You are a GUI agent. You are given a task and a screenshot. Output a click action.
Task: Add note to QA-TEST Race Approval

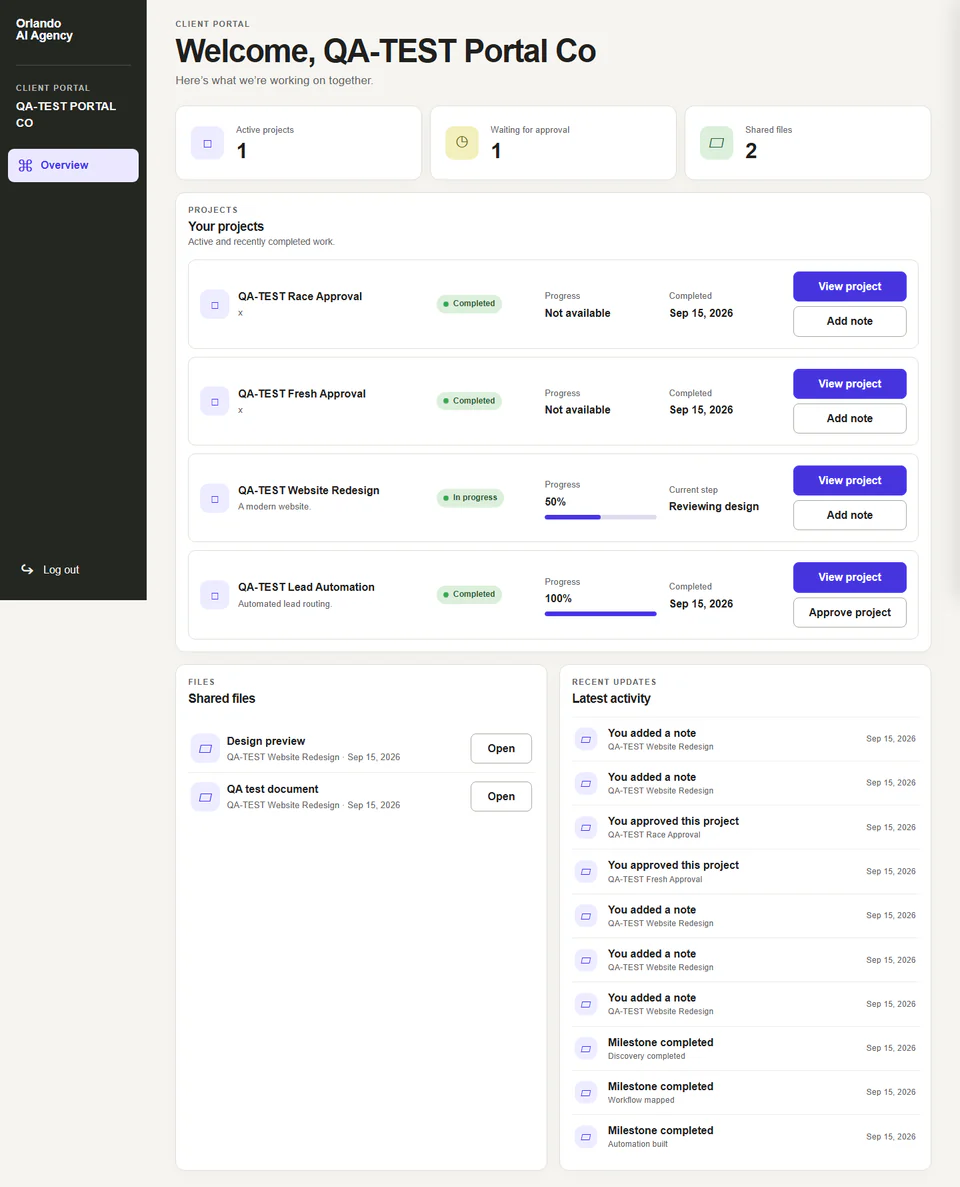(x=849, y=321)
